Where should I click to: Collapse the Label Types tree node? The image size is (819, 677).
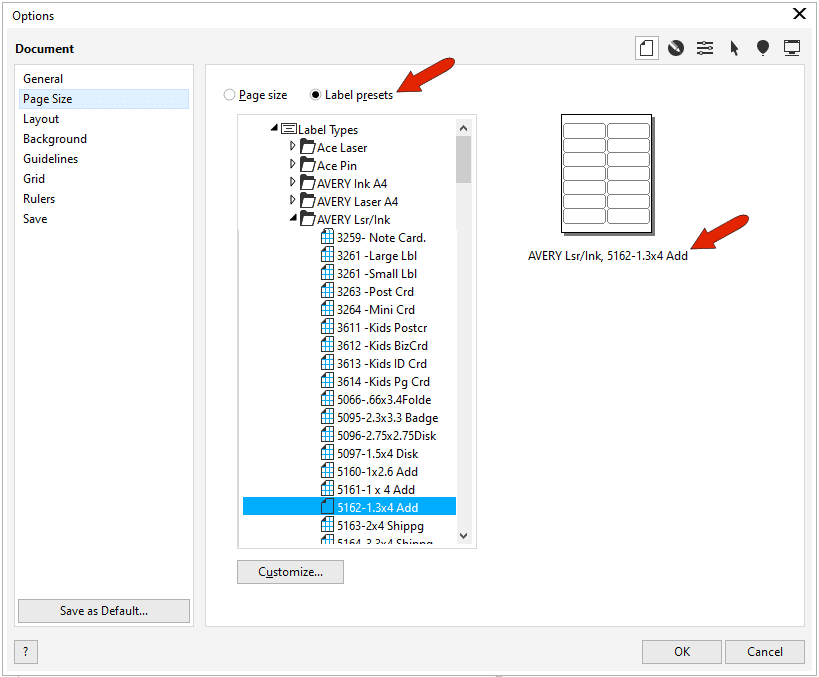274,128
